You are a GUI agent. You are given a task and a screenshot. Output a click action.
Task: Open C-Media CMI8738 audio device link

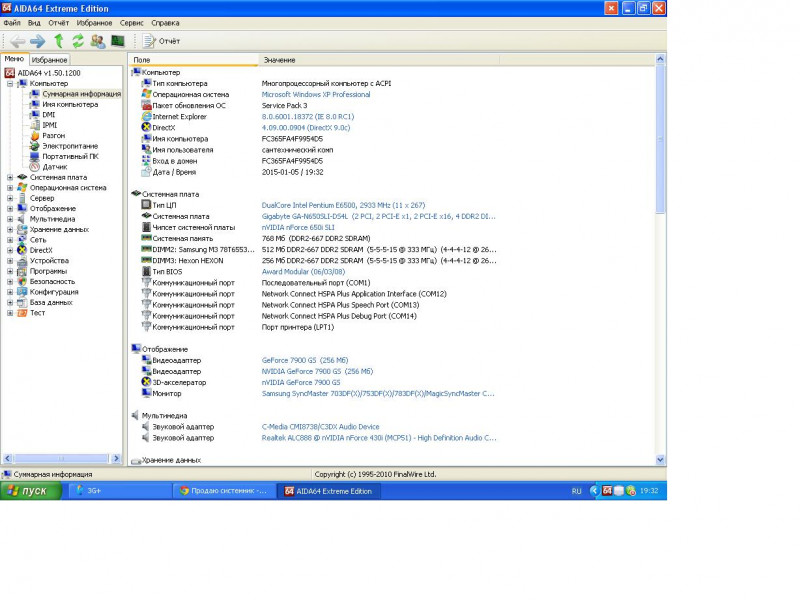pos(320,427)
